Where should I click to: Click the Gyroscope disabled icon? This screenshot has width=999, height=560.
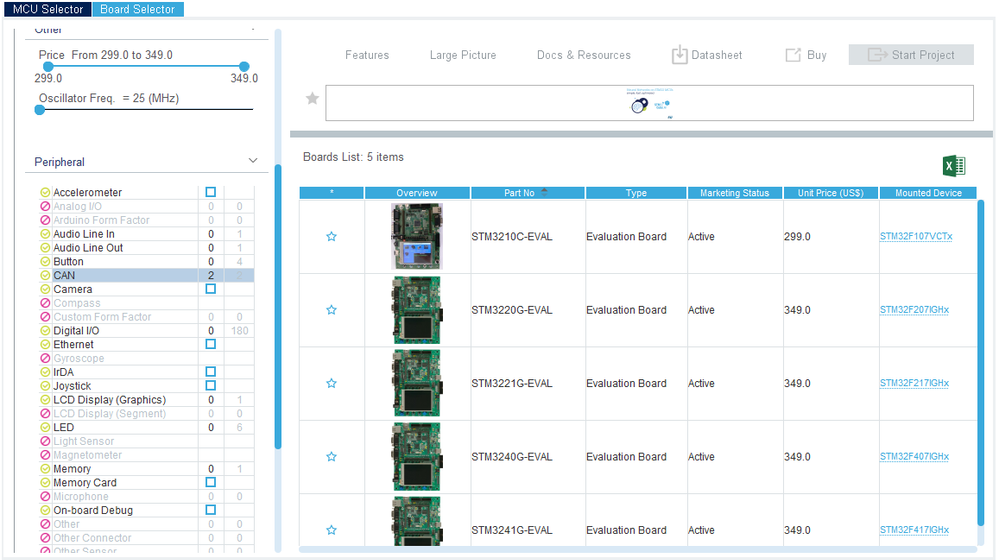(x=45, y=358)
